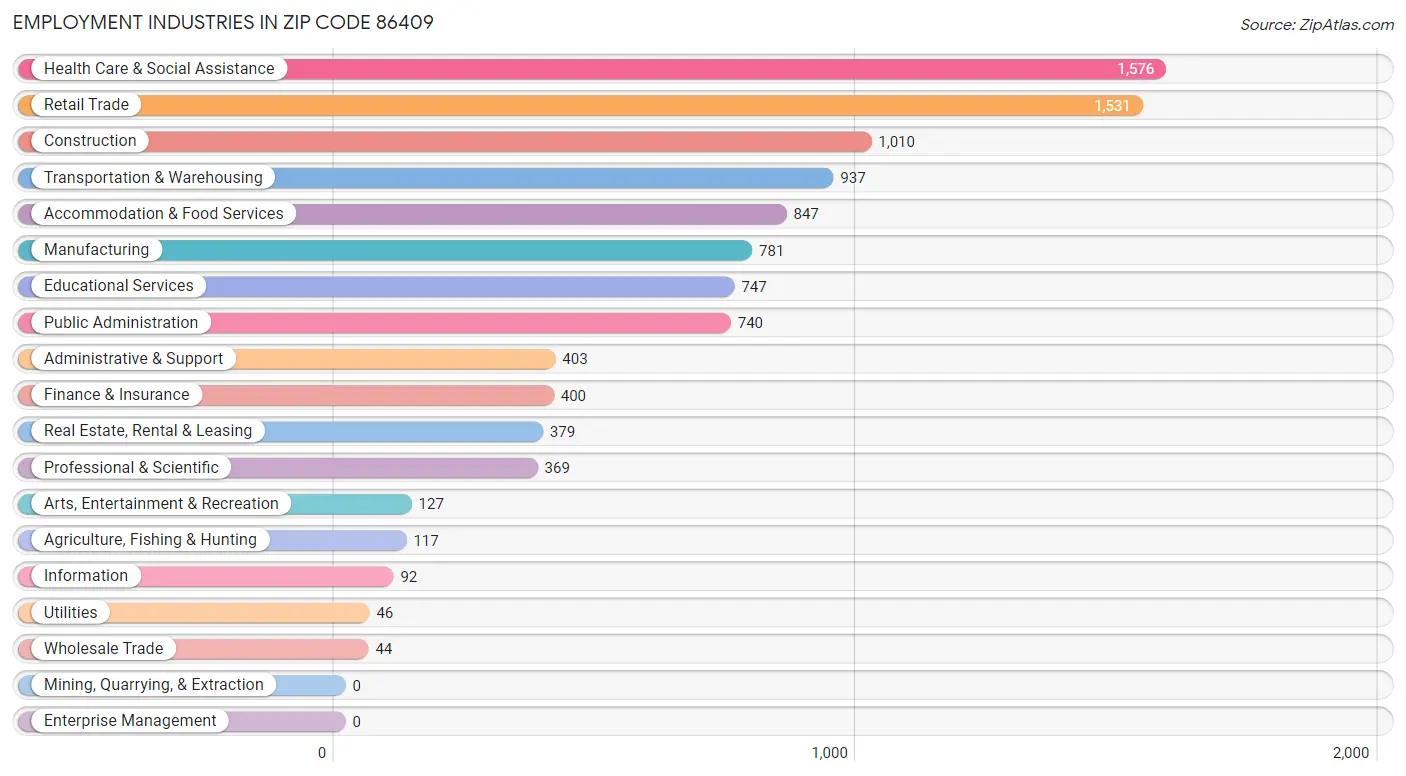Click the 0 axis tick label
This screenshot has height=776, width=1406.
click(322, 753)
